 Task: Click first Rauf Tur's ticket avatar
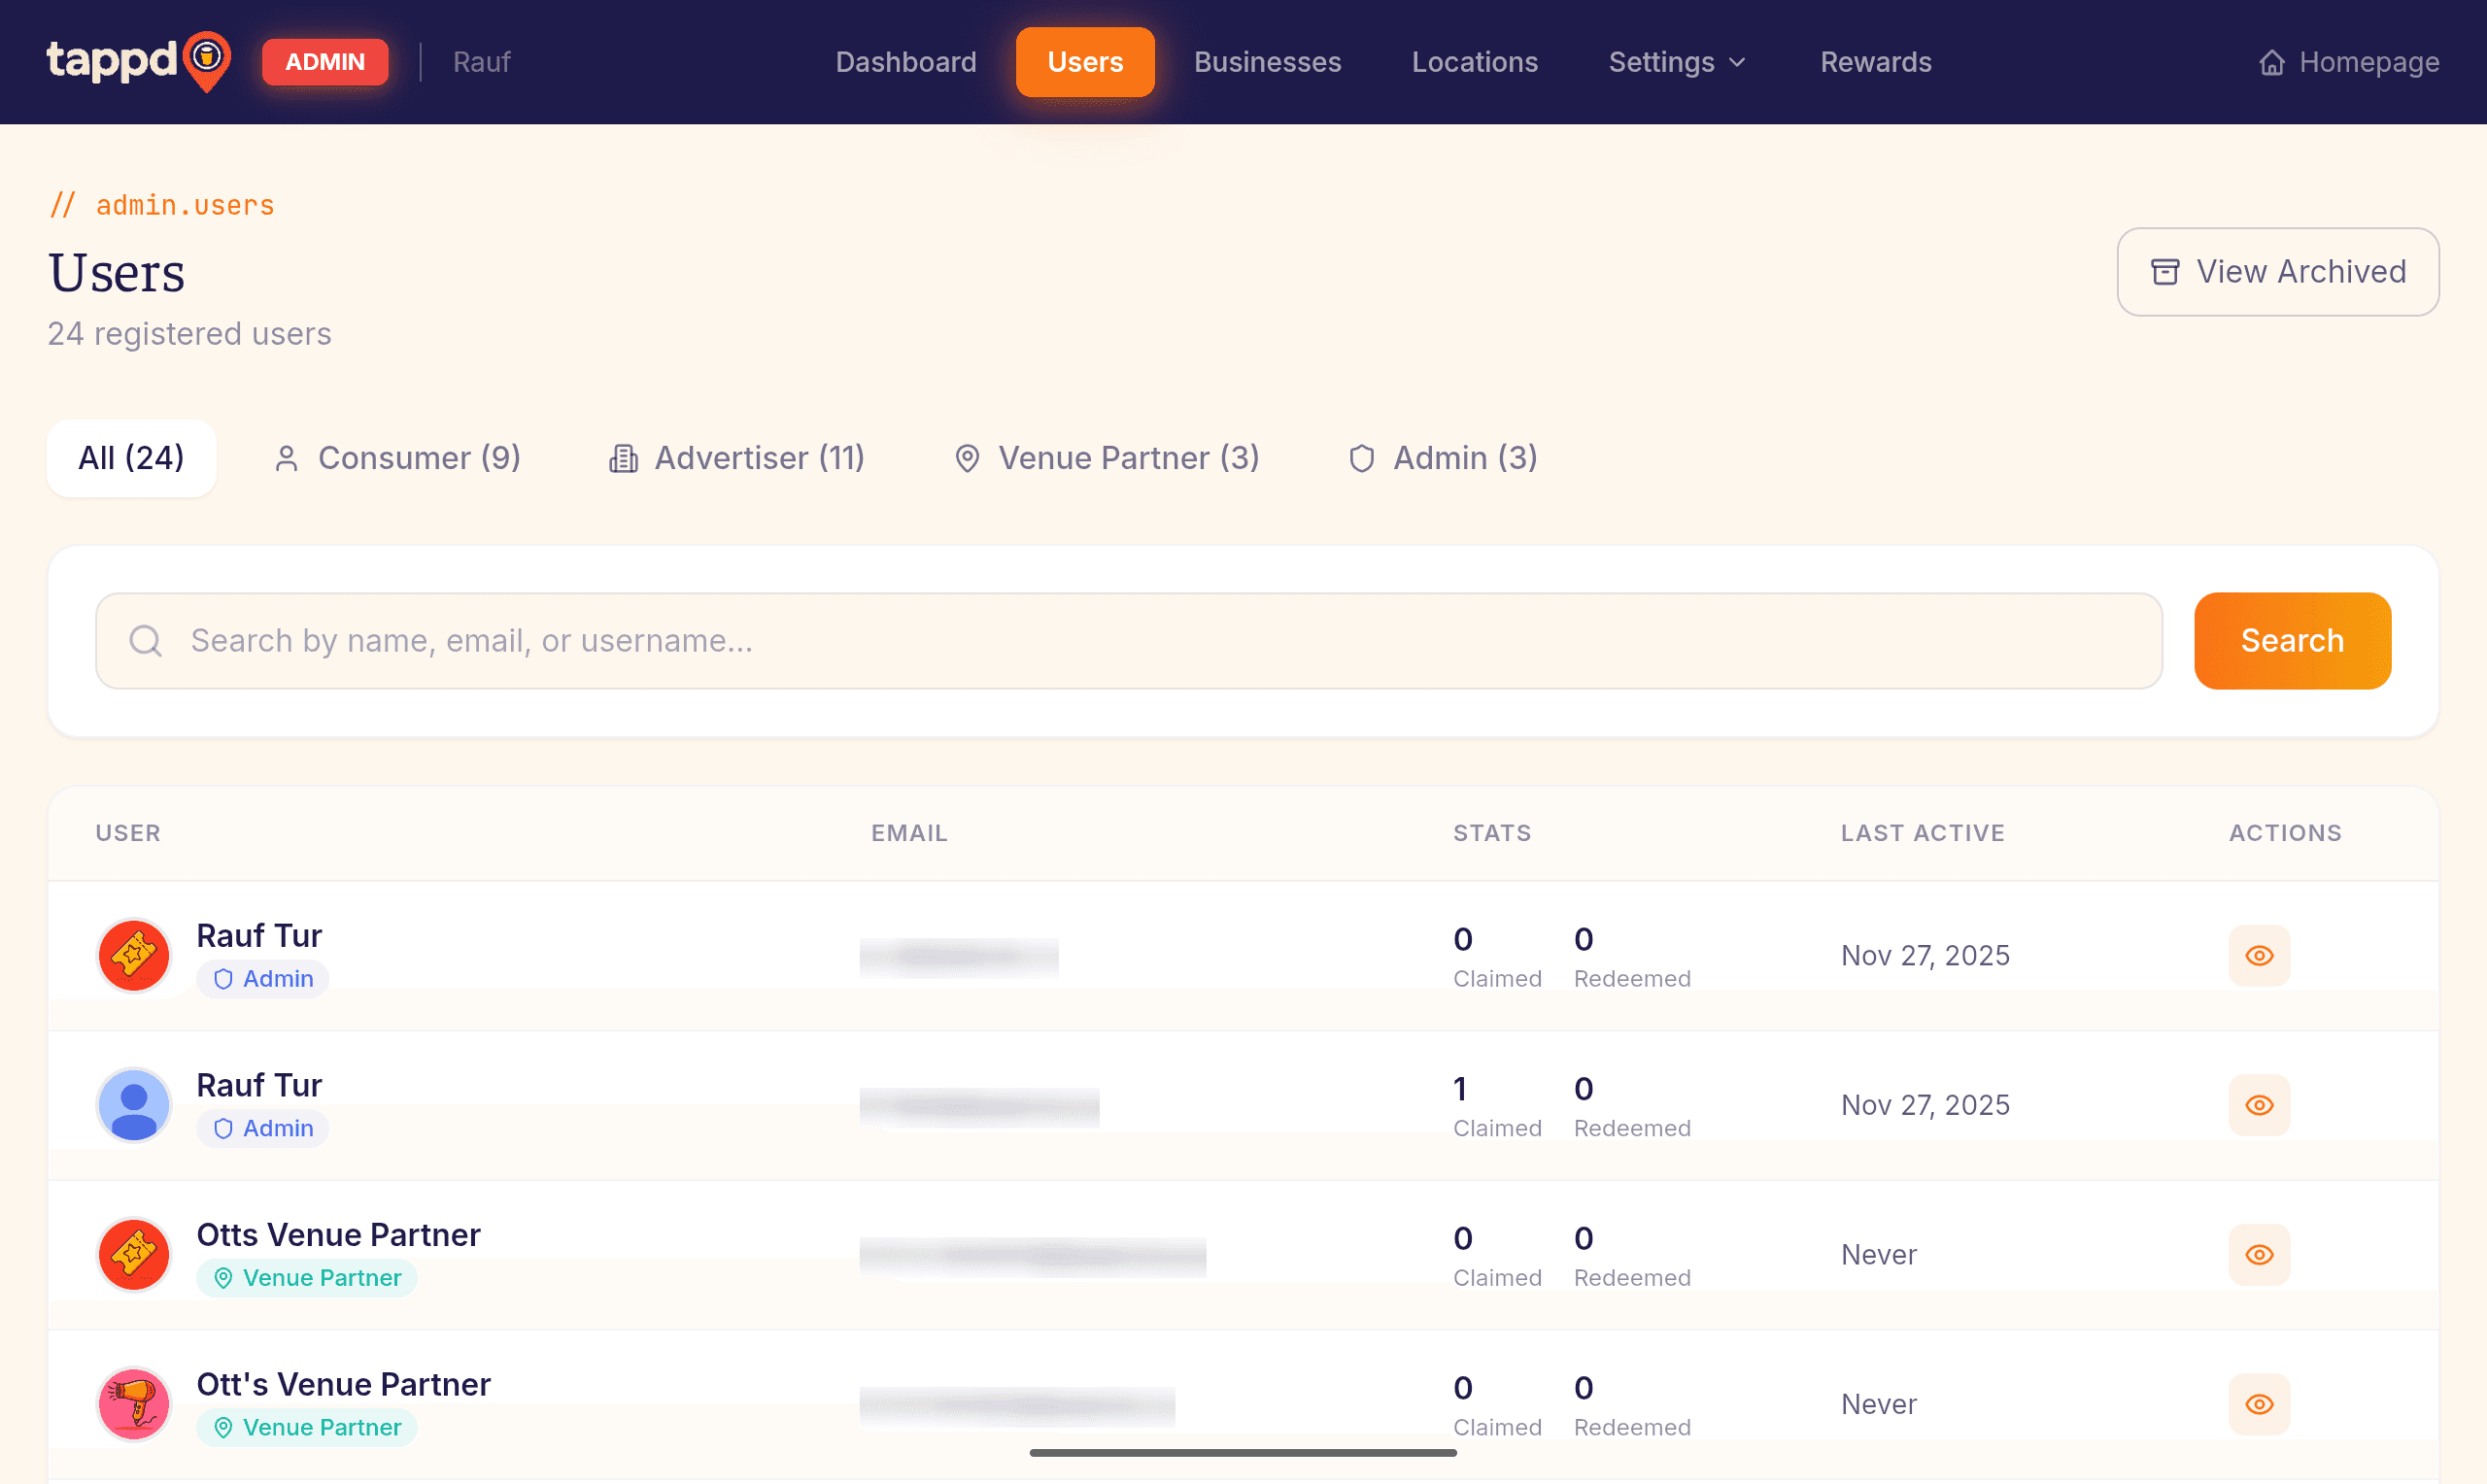pos(133,956)
